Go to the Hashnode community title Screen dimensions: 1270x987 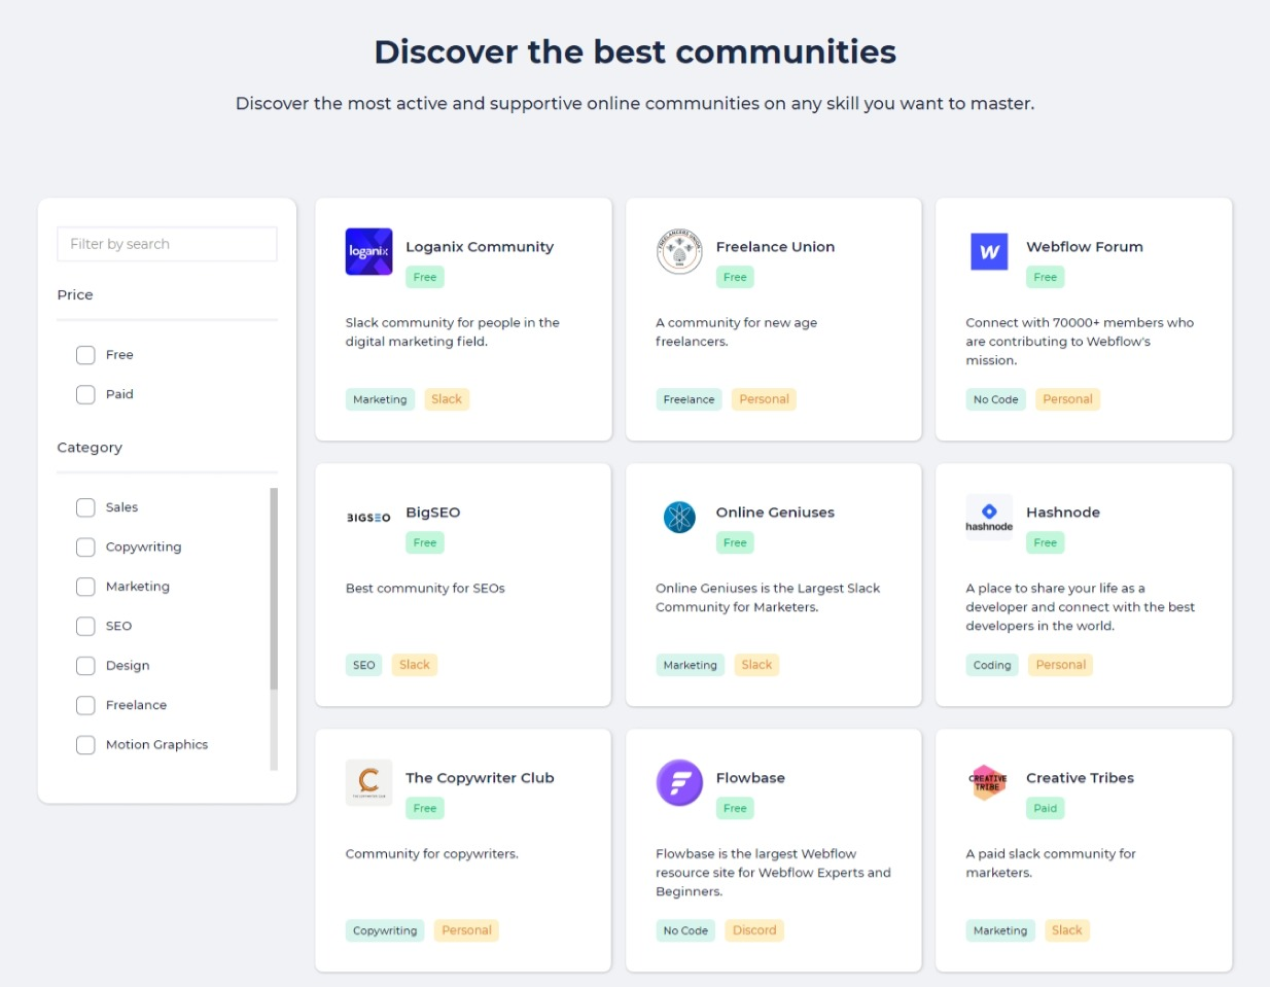click(1063, 512)
